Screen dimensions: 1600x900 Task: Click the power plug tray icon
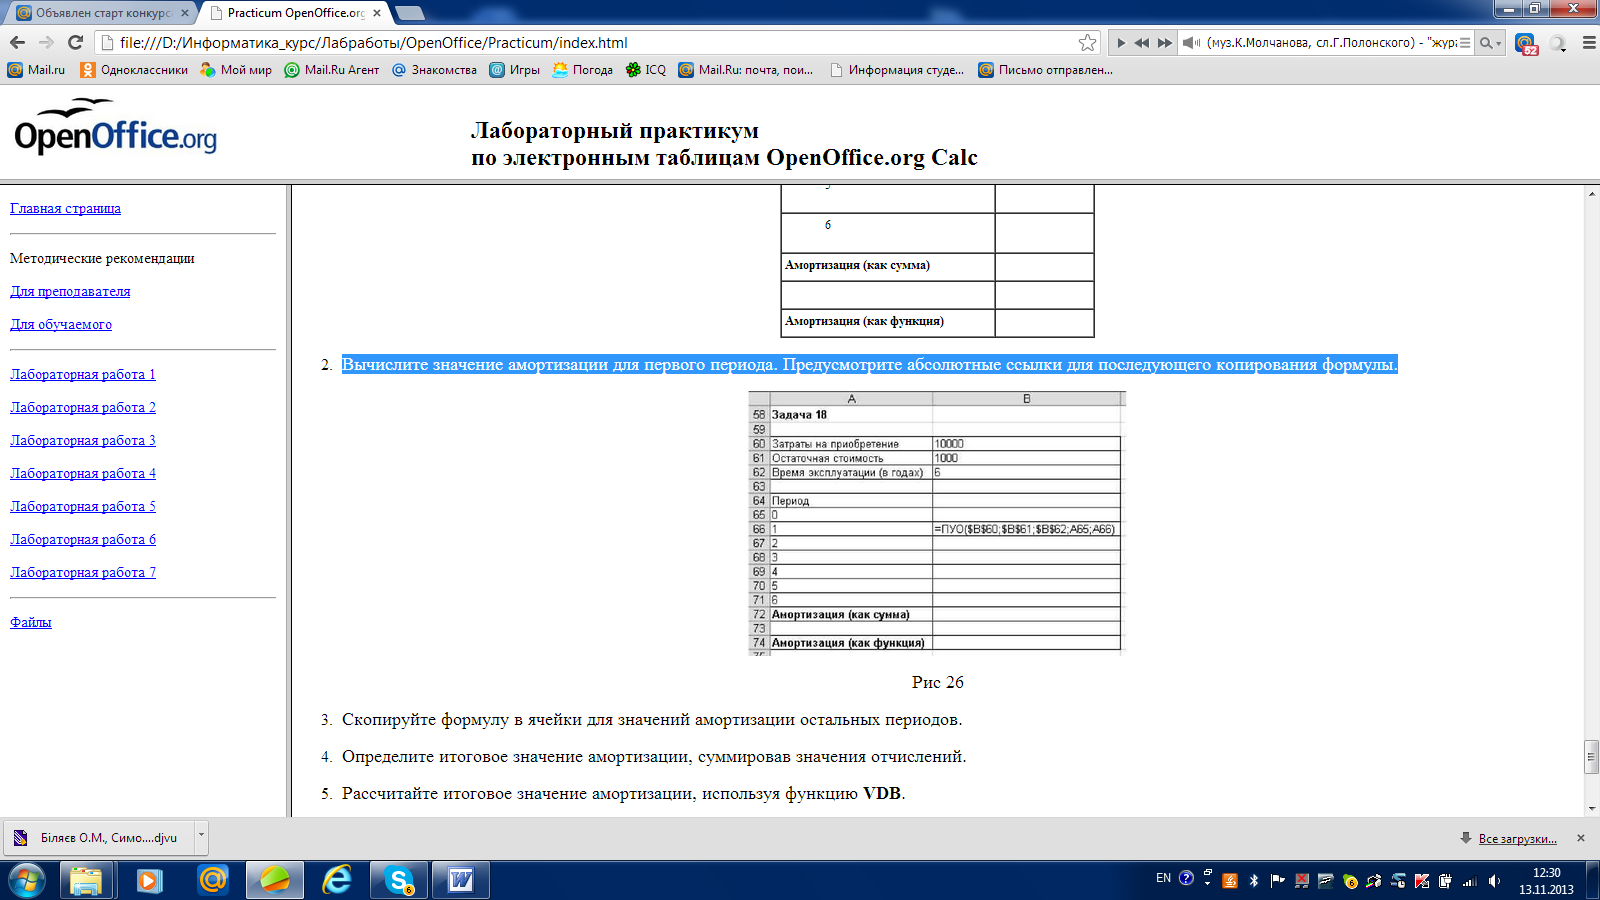[1446, 881]
